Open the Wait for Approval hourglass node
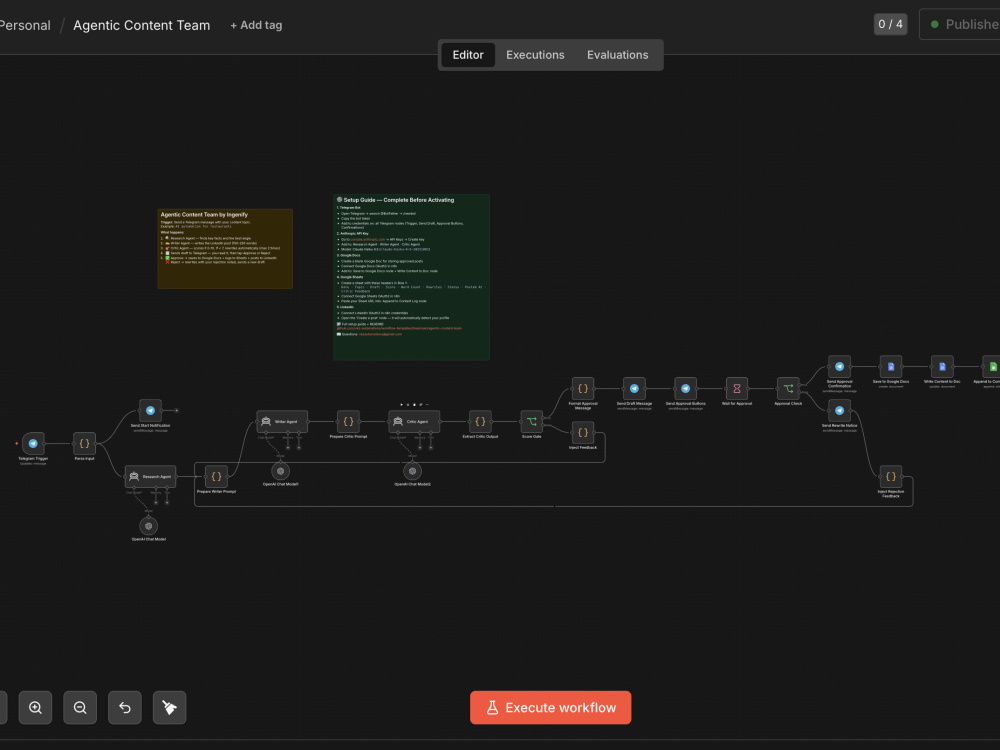Image resolution: width=1000 pixels, height=750 pixels. 737,388
